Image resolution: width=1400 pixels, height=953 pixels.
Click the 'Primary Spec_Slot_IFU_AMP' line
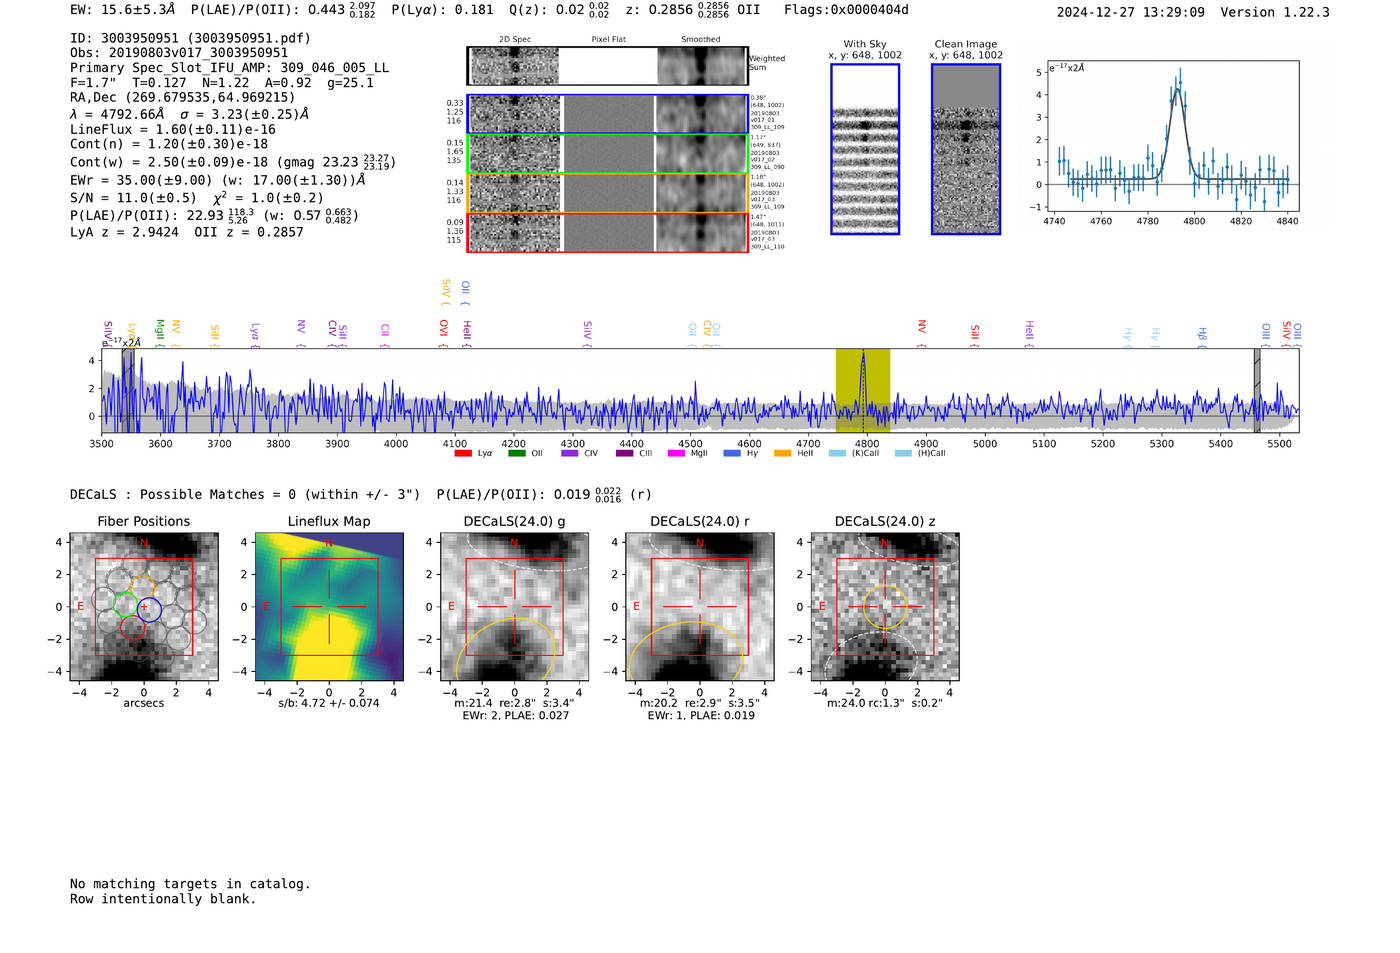pyautogui.click(x=230, y=68)
